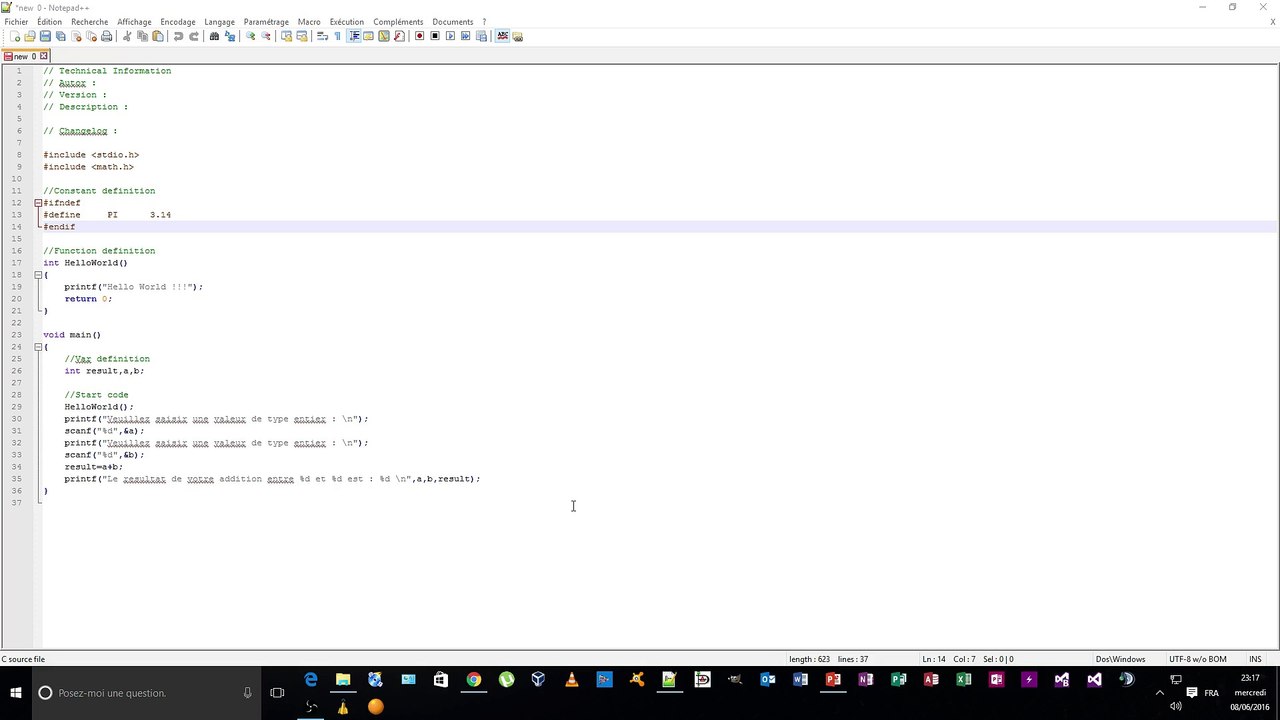This screenshot has width=1280, height=720.
Task: Stop macro recording toolbar button
Action: tap(435, 36)
